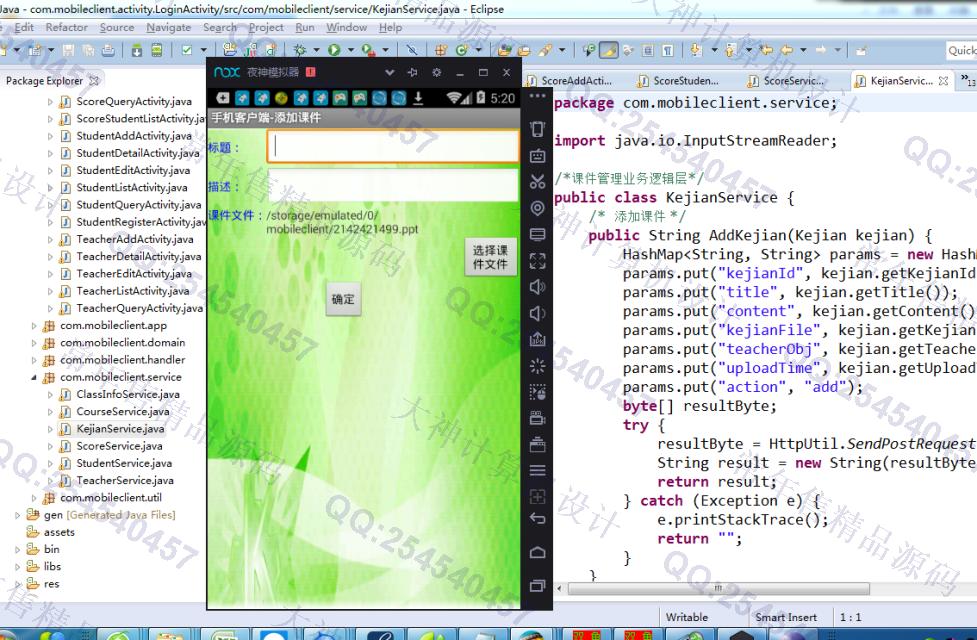Click the Back navigation arrow icon
Viewport: 977px width, 640px height.
click(787, 50)
